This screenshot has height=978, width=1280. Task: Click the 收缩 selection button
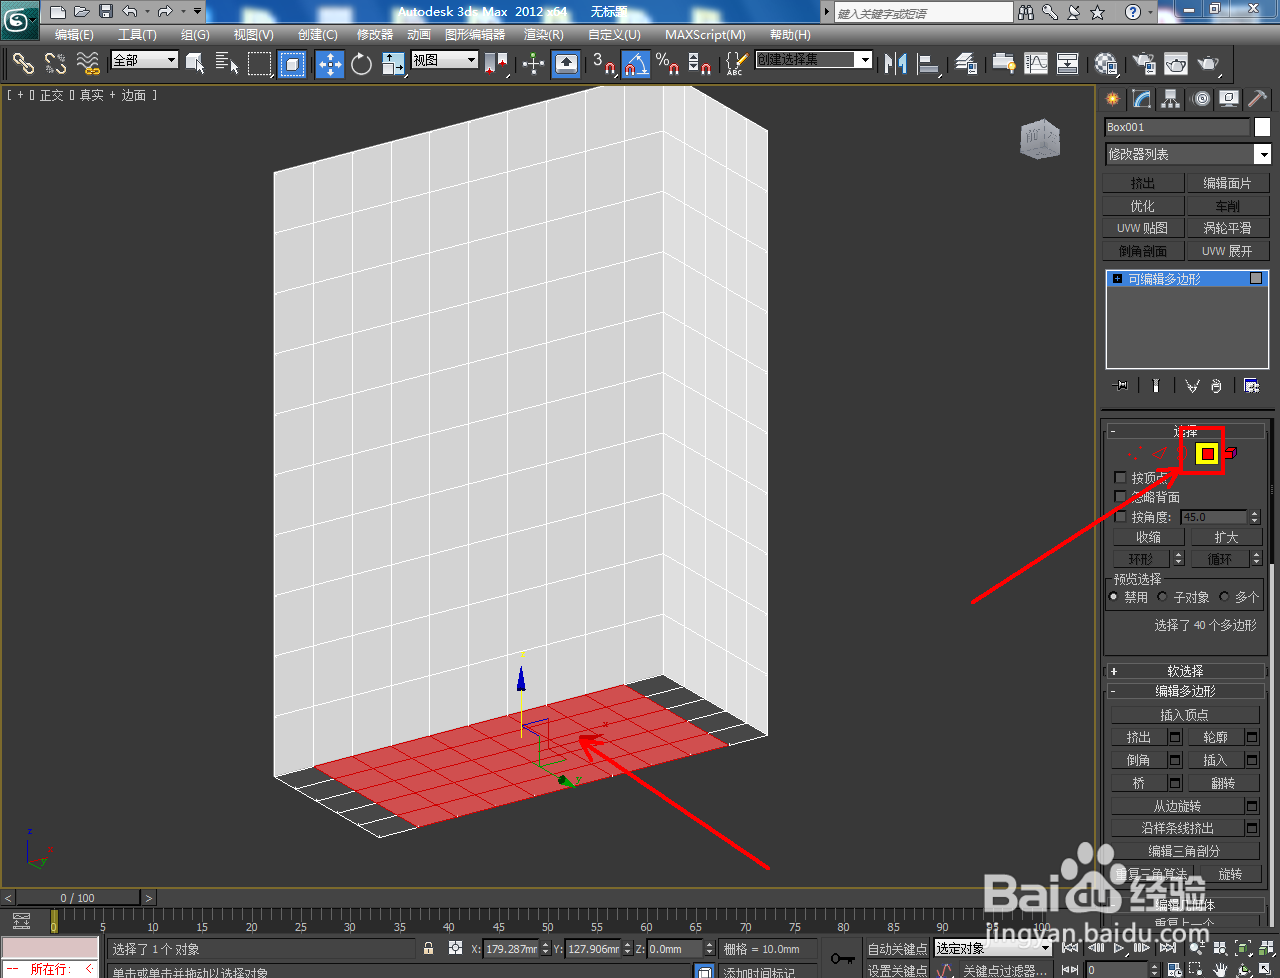(1149, 537)
